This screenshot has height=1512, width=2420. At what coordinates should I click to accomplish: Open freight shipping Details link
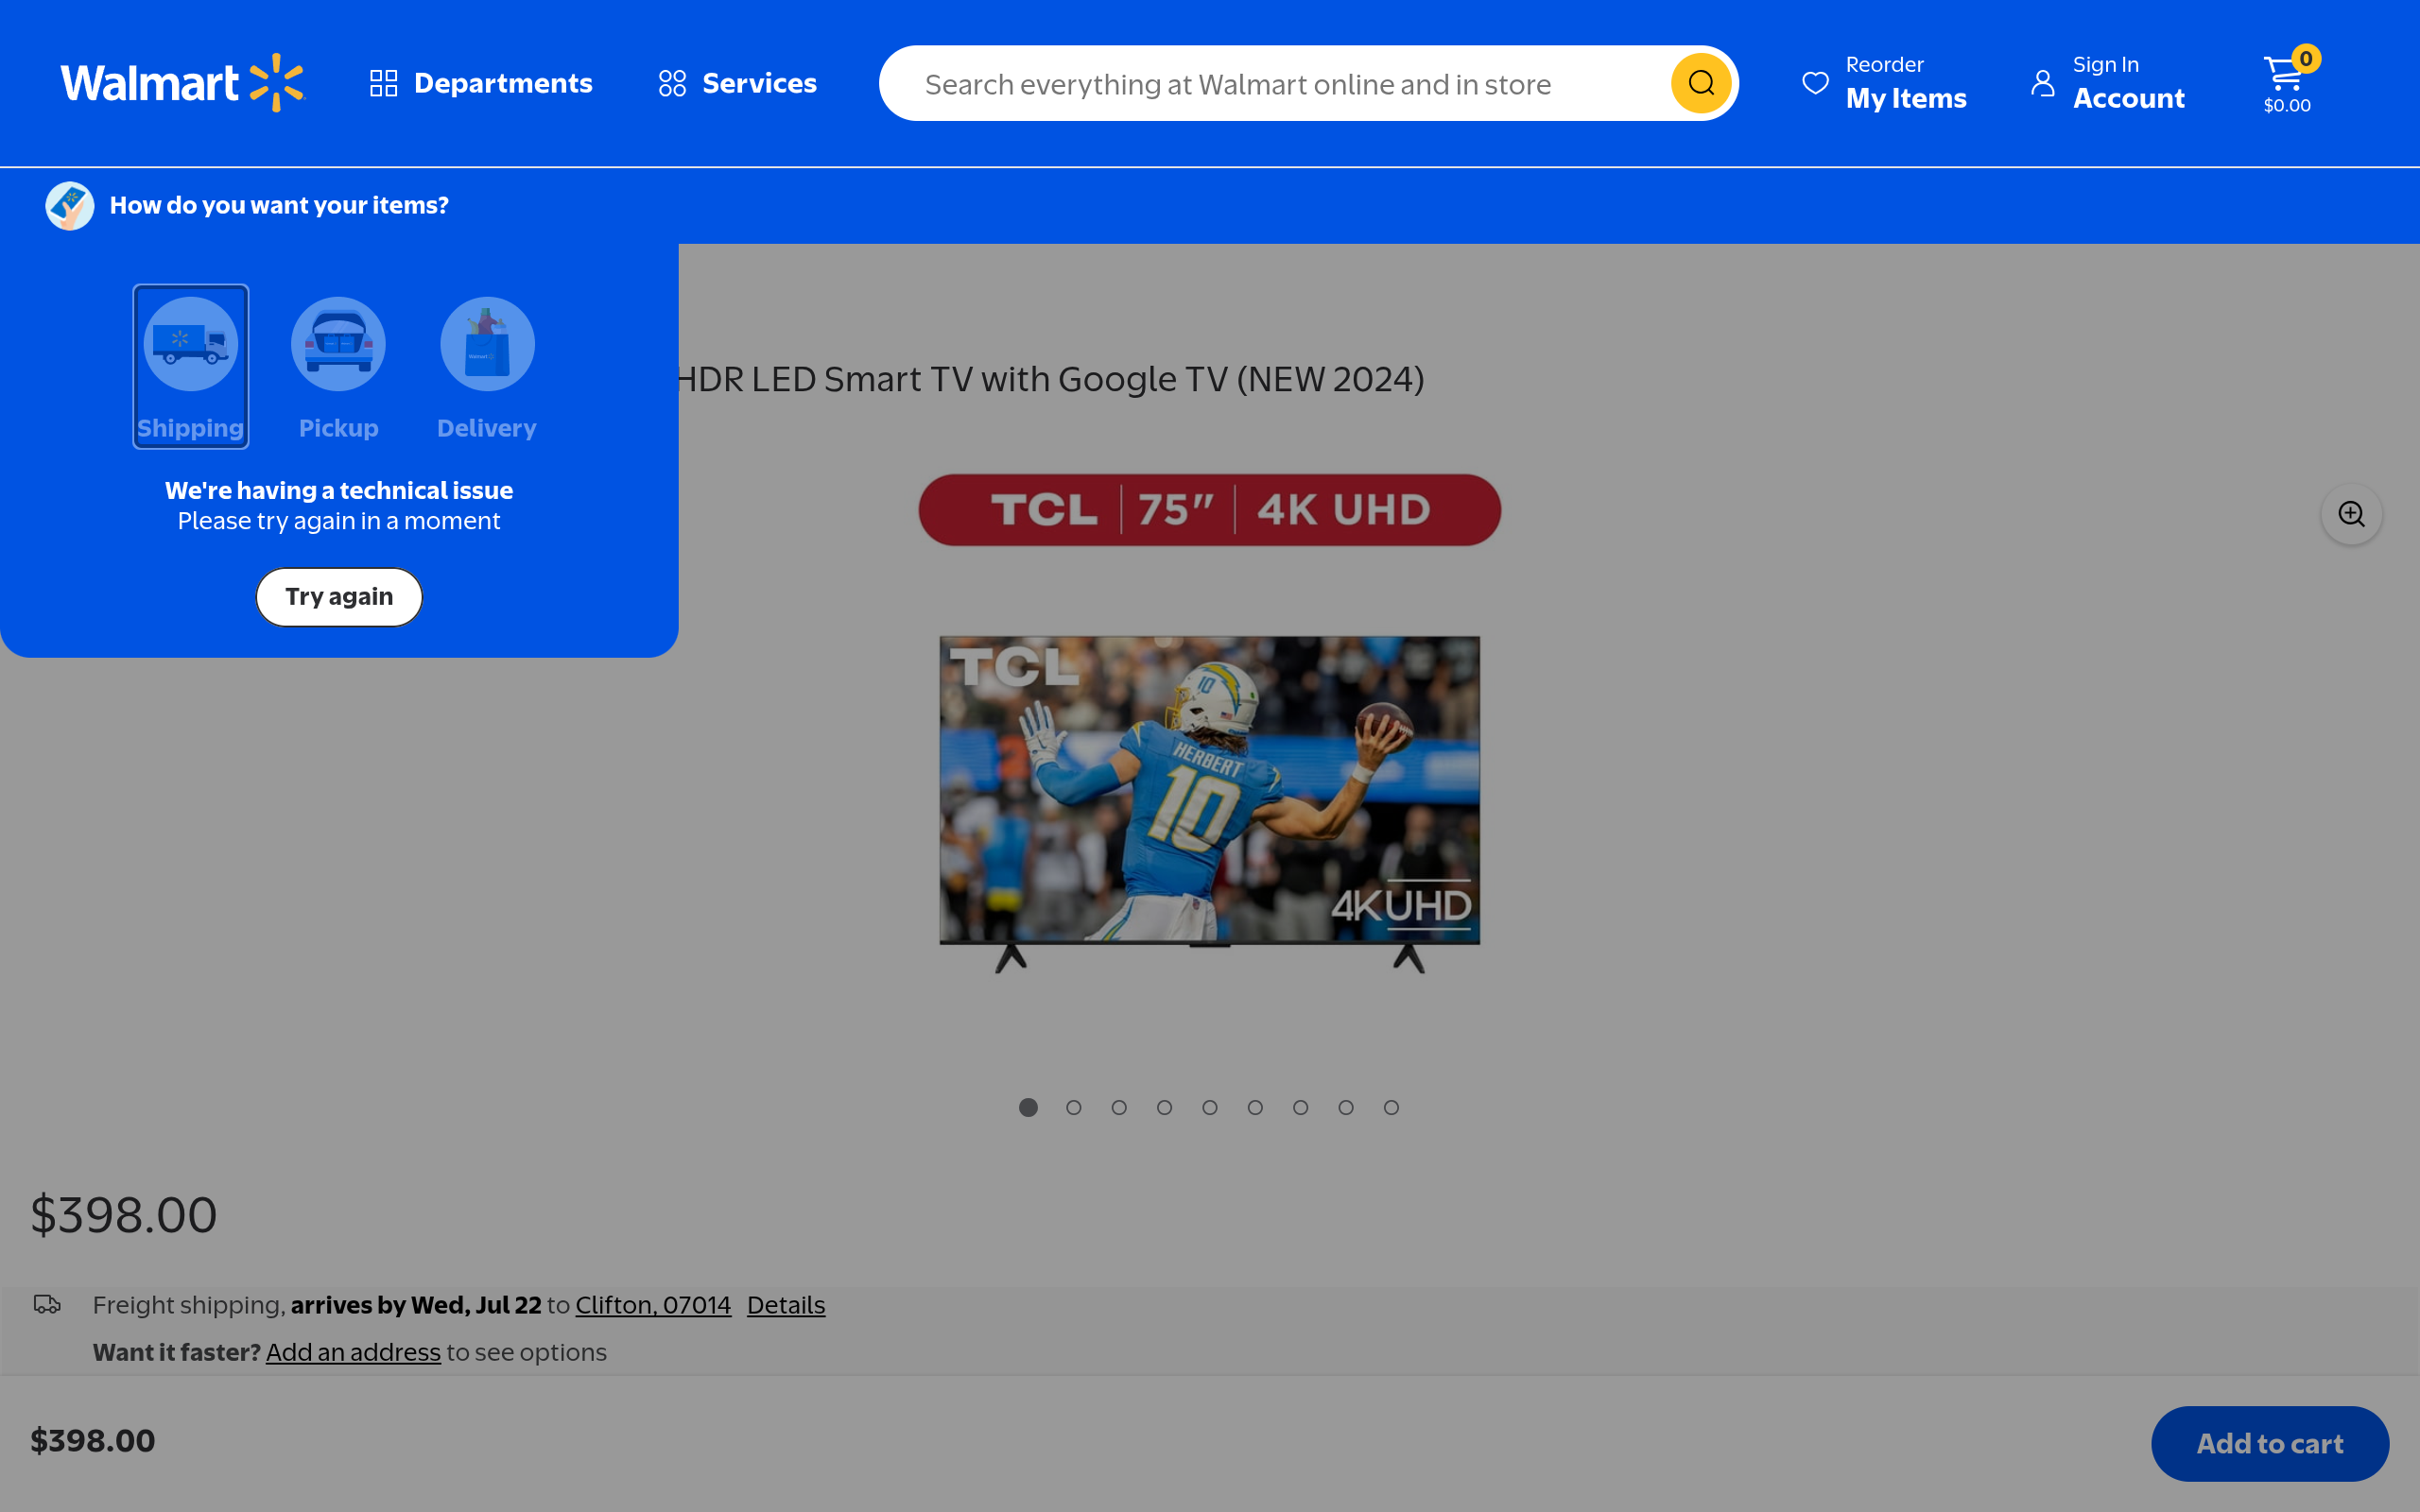(x=786, y=1305)
